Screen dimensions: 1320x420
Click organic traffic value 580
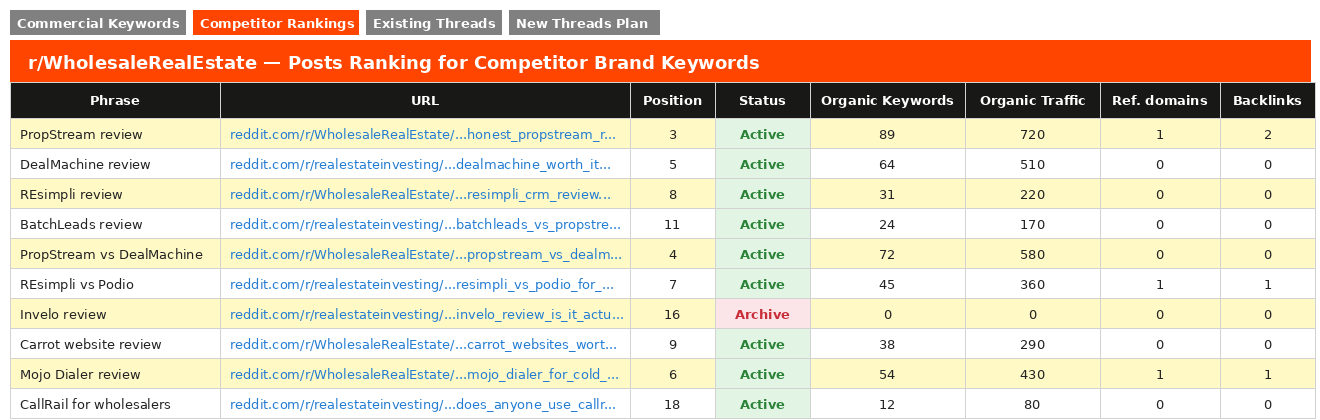1032,254
